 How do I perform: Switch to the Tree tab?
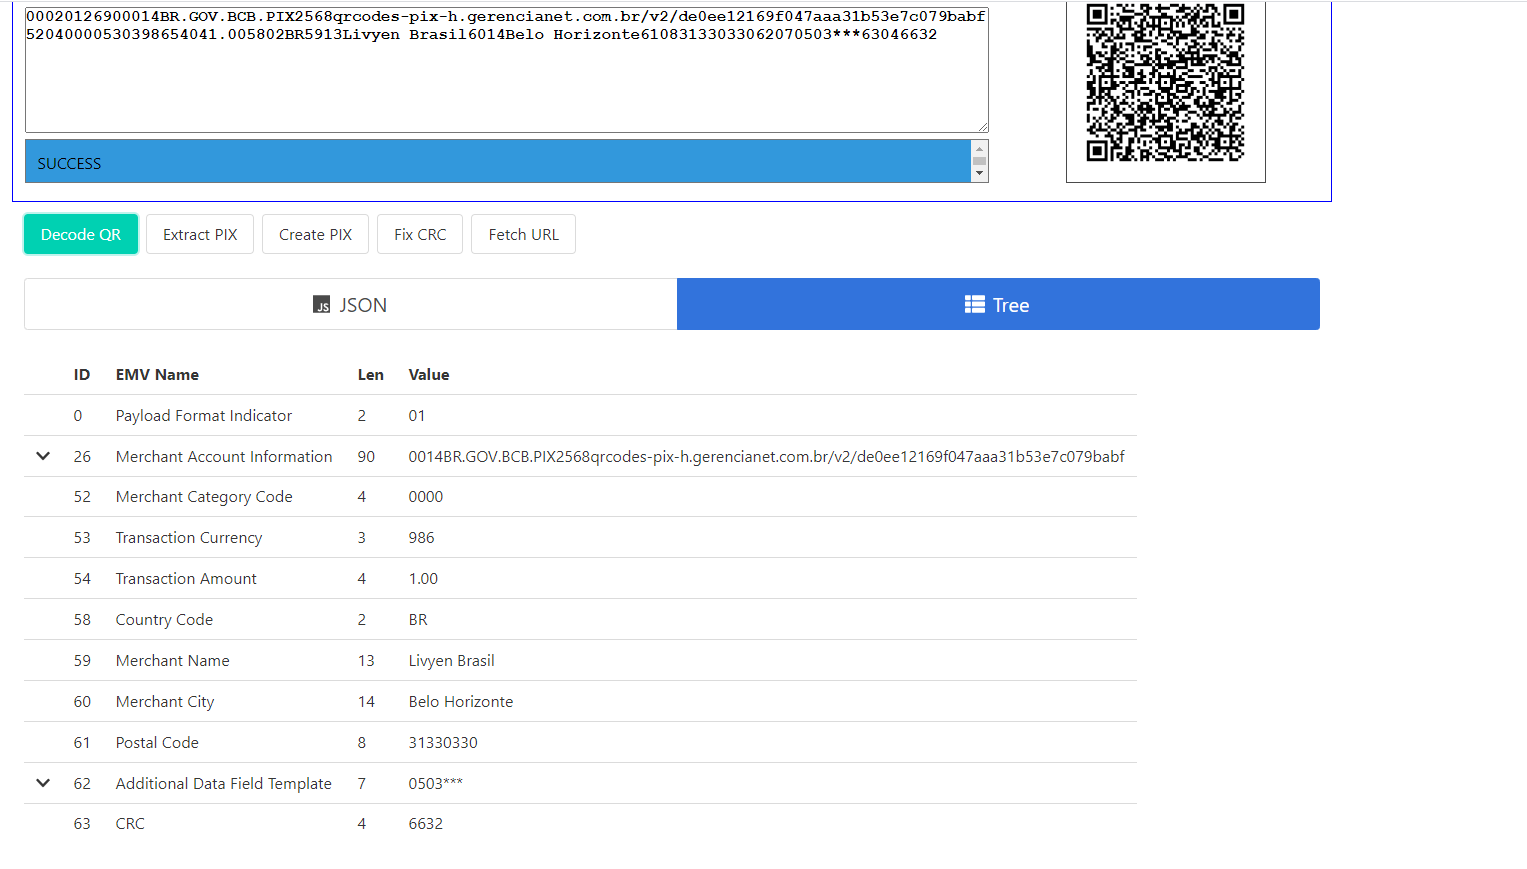tap(998, 304)
